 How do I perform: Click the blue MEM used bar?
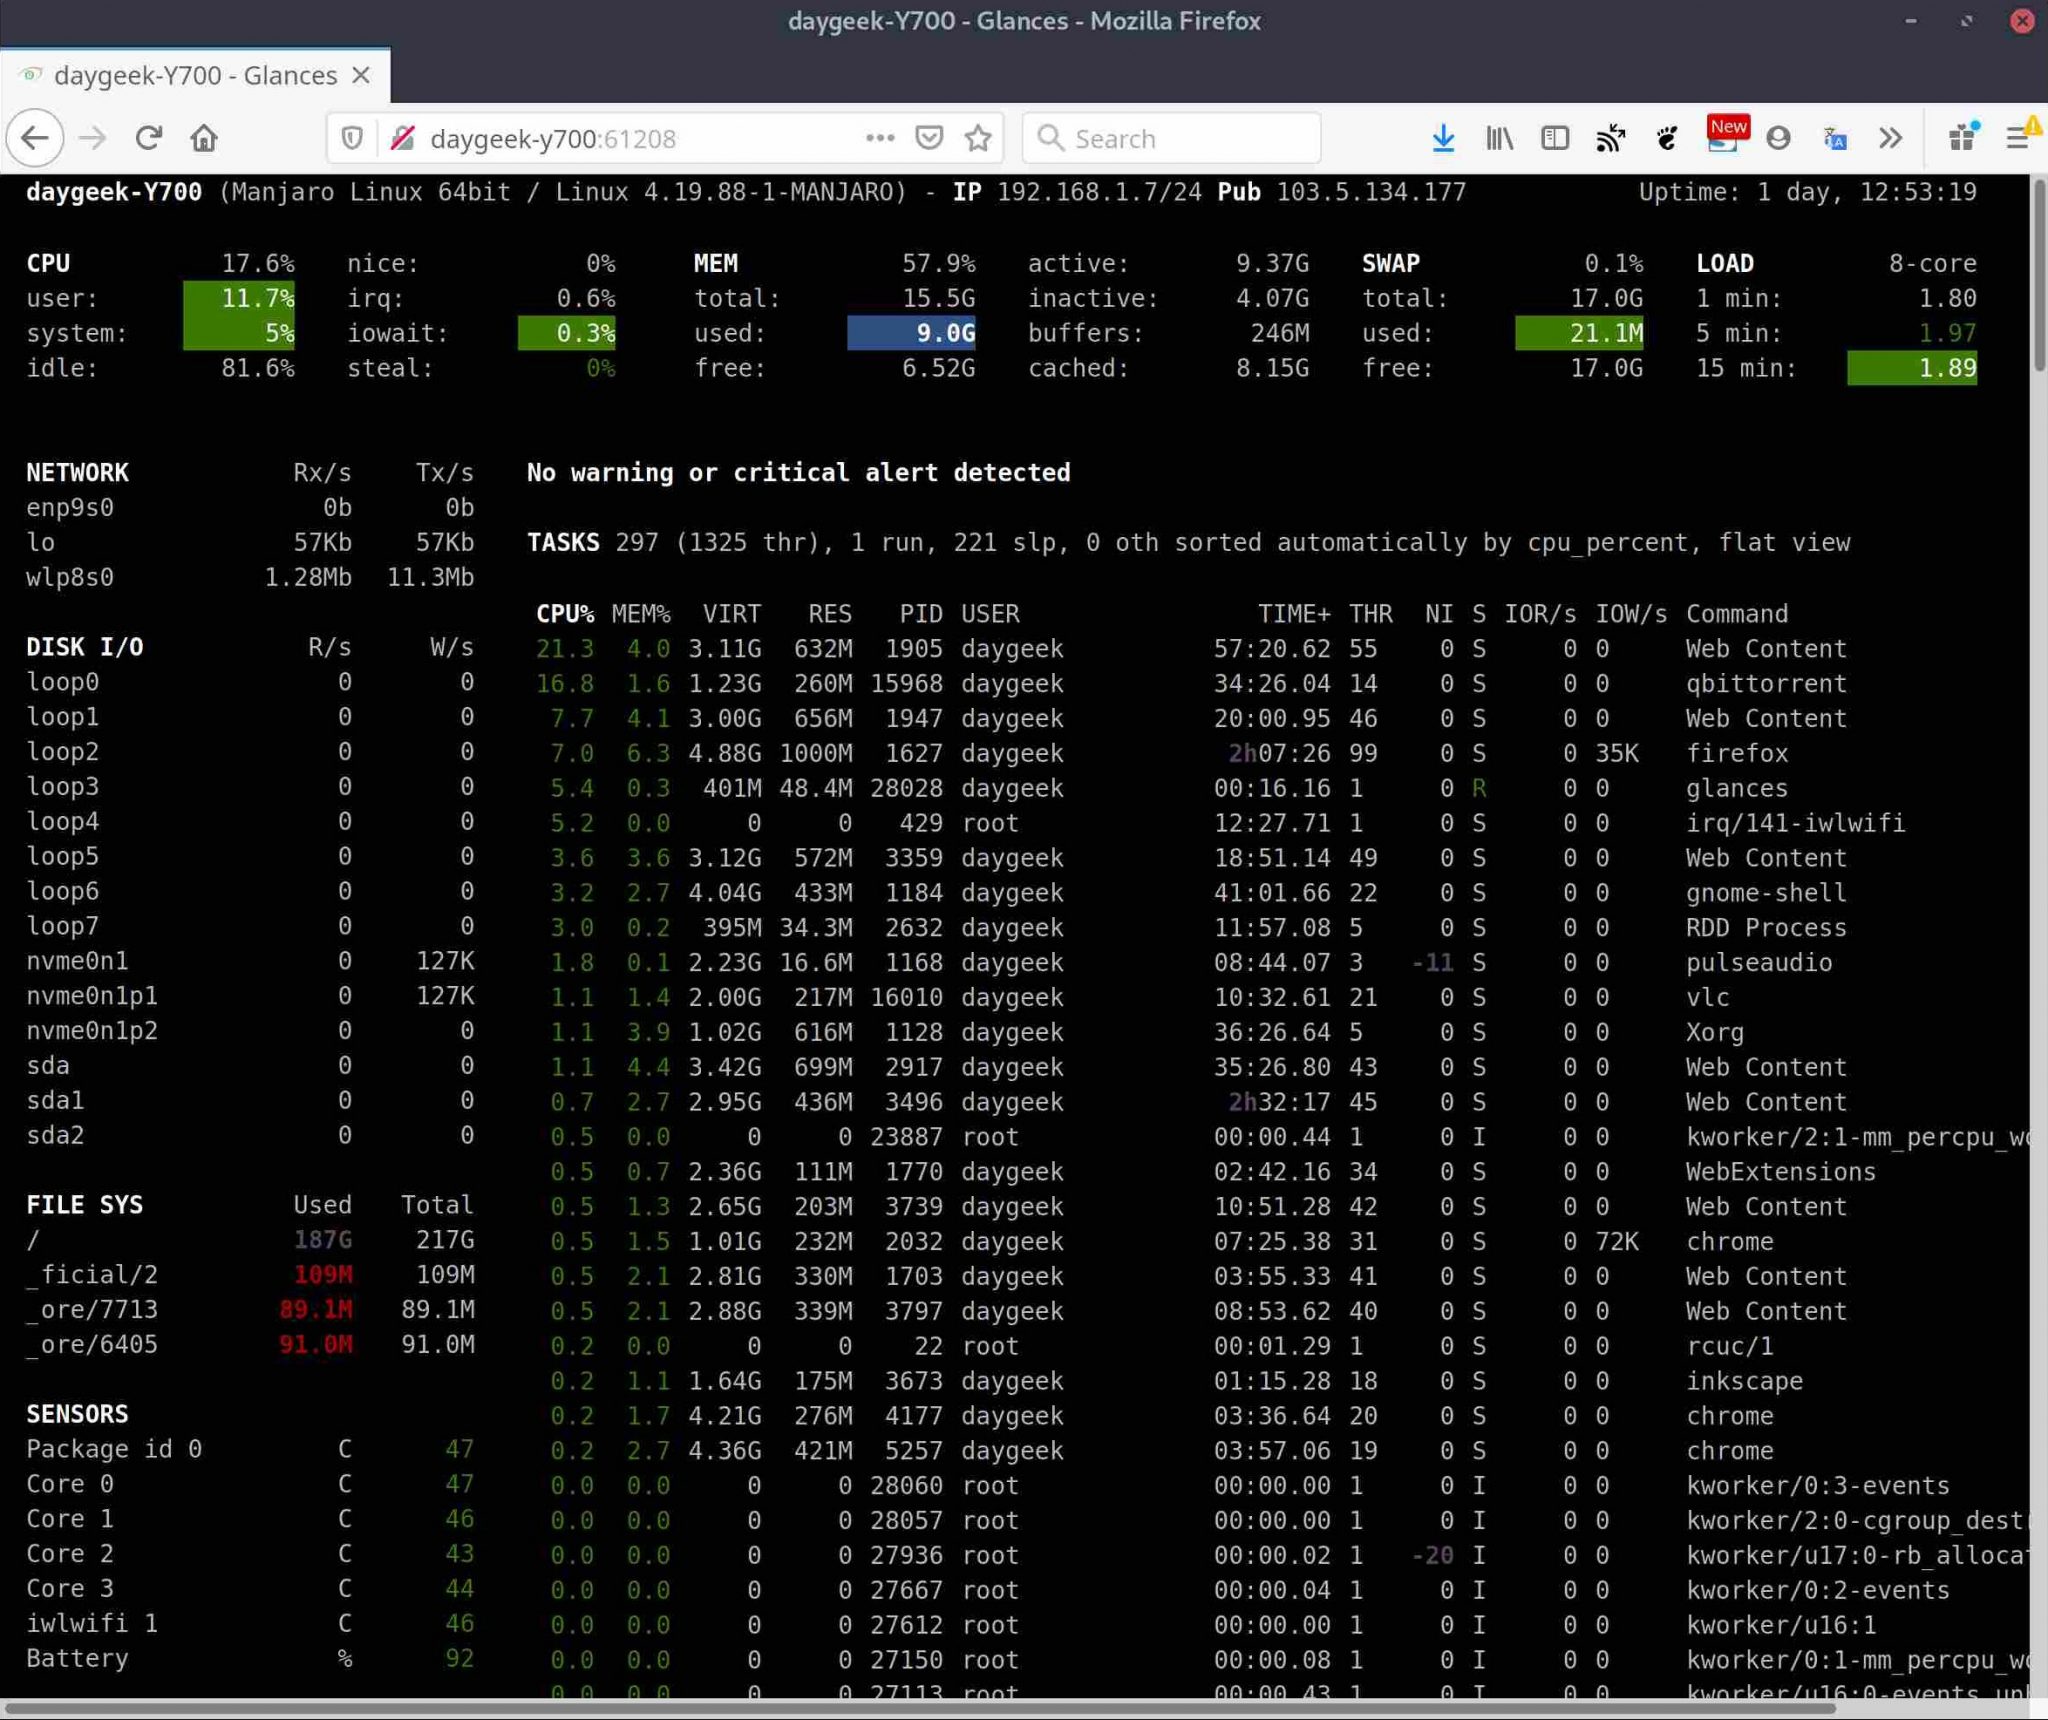coord(911,333)
